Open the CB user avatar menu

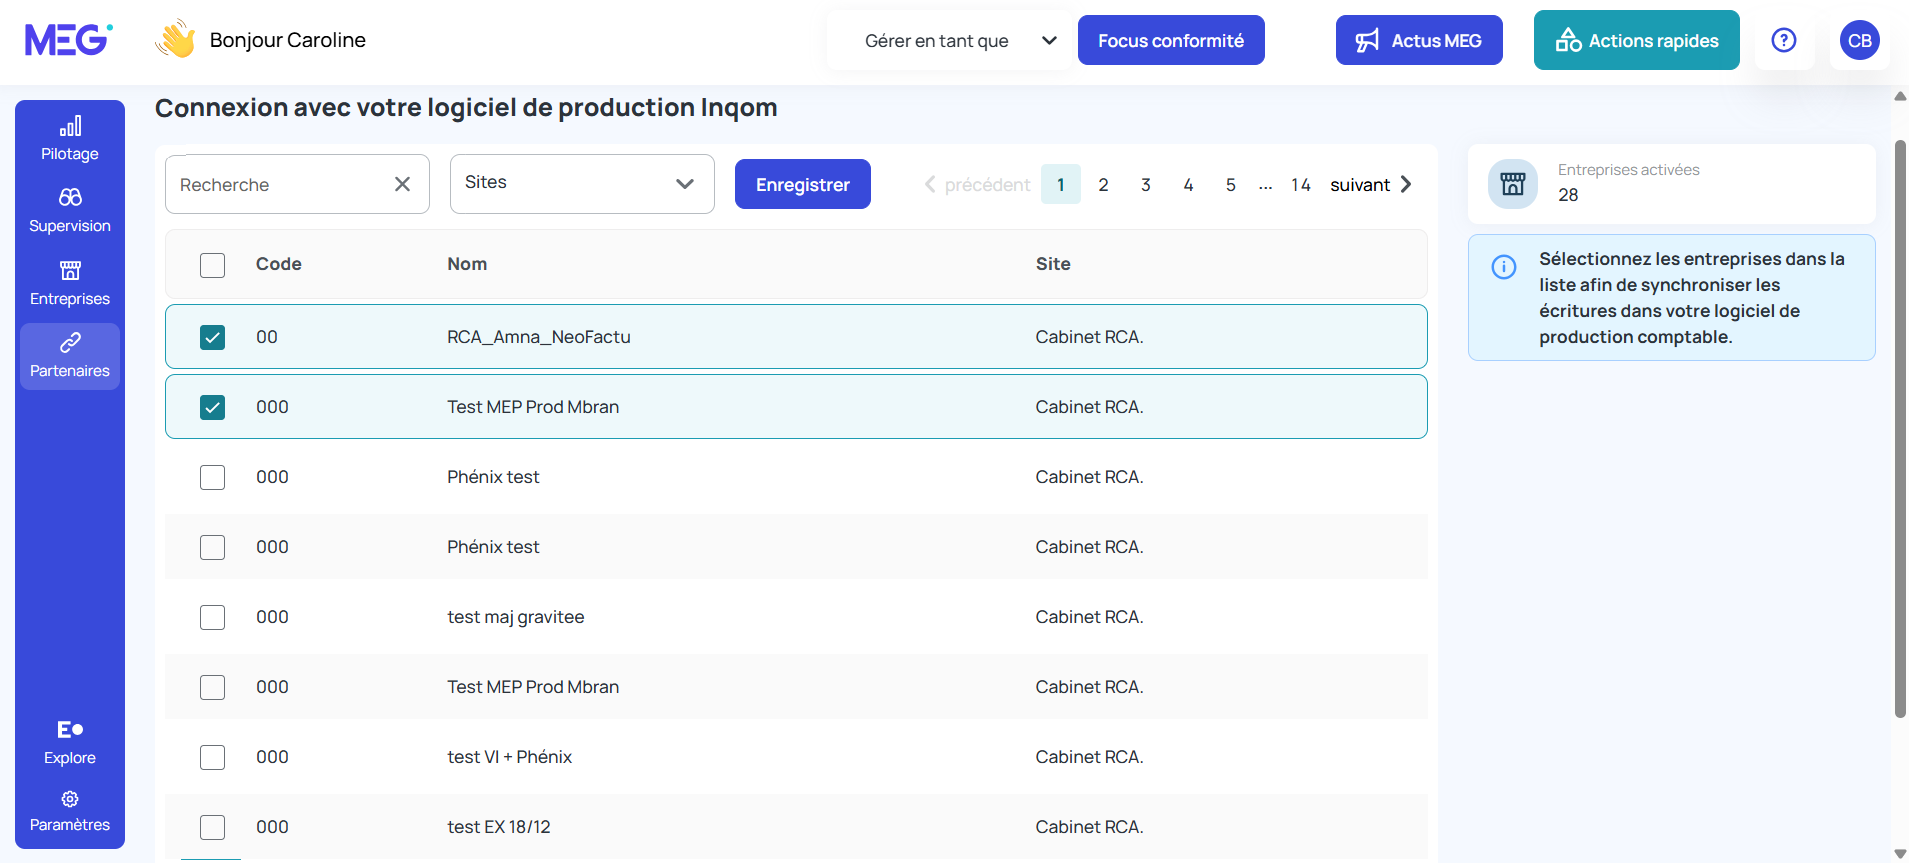coord(1859,41)
